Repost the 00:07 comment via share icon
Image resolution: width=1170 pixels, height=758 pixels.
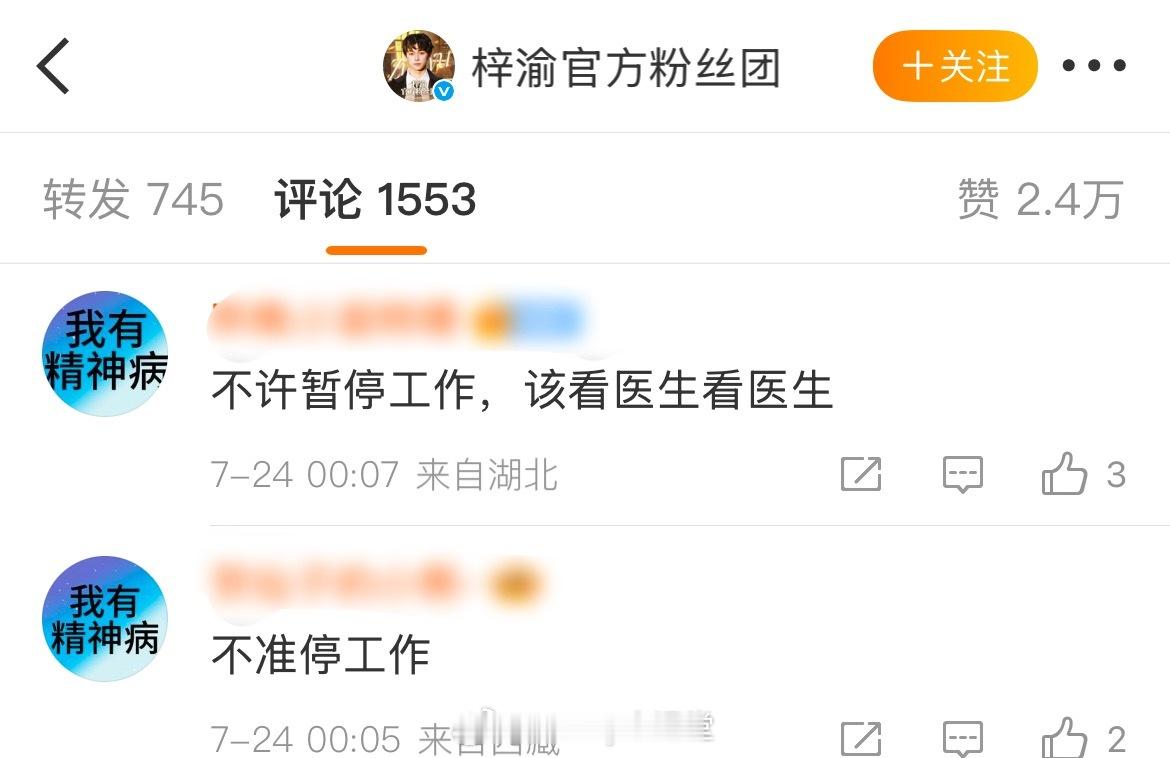[861, 474]
